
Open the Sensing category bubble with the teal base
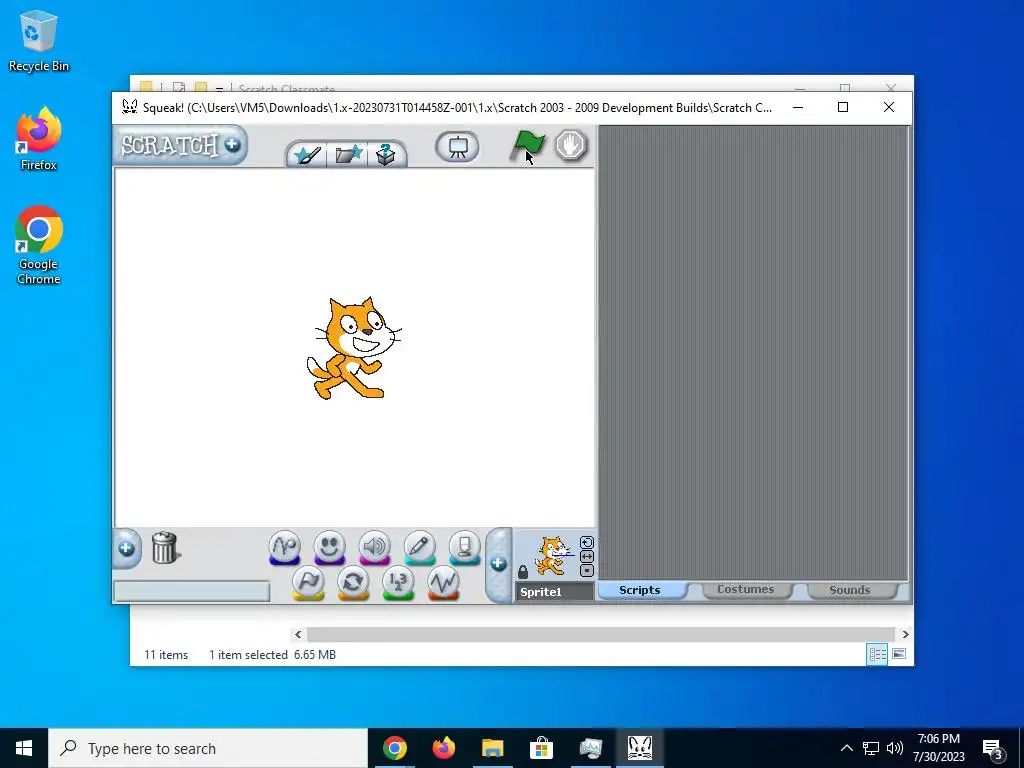(464, 547)
